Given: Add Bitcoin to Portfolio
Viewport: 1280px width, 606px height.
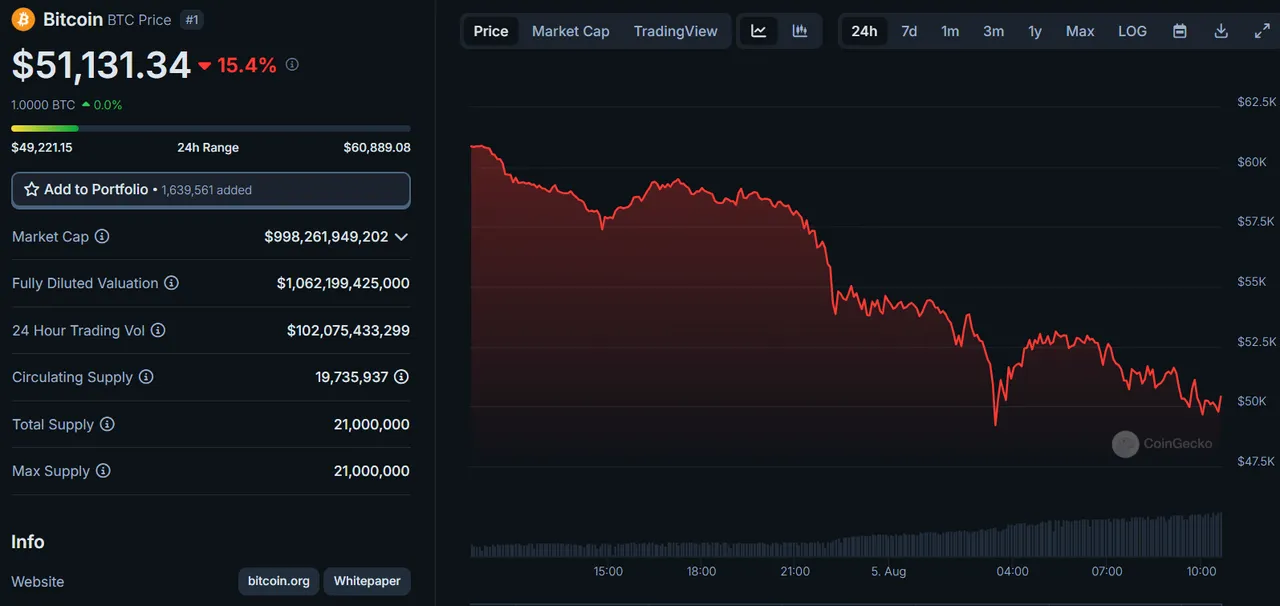Looking at the screenshot, I should pyautogui.click(x=211, y=190).
